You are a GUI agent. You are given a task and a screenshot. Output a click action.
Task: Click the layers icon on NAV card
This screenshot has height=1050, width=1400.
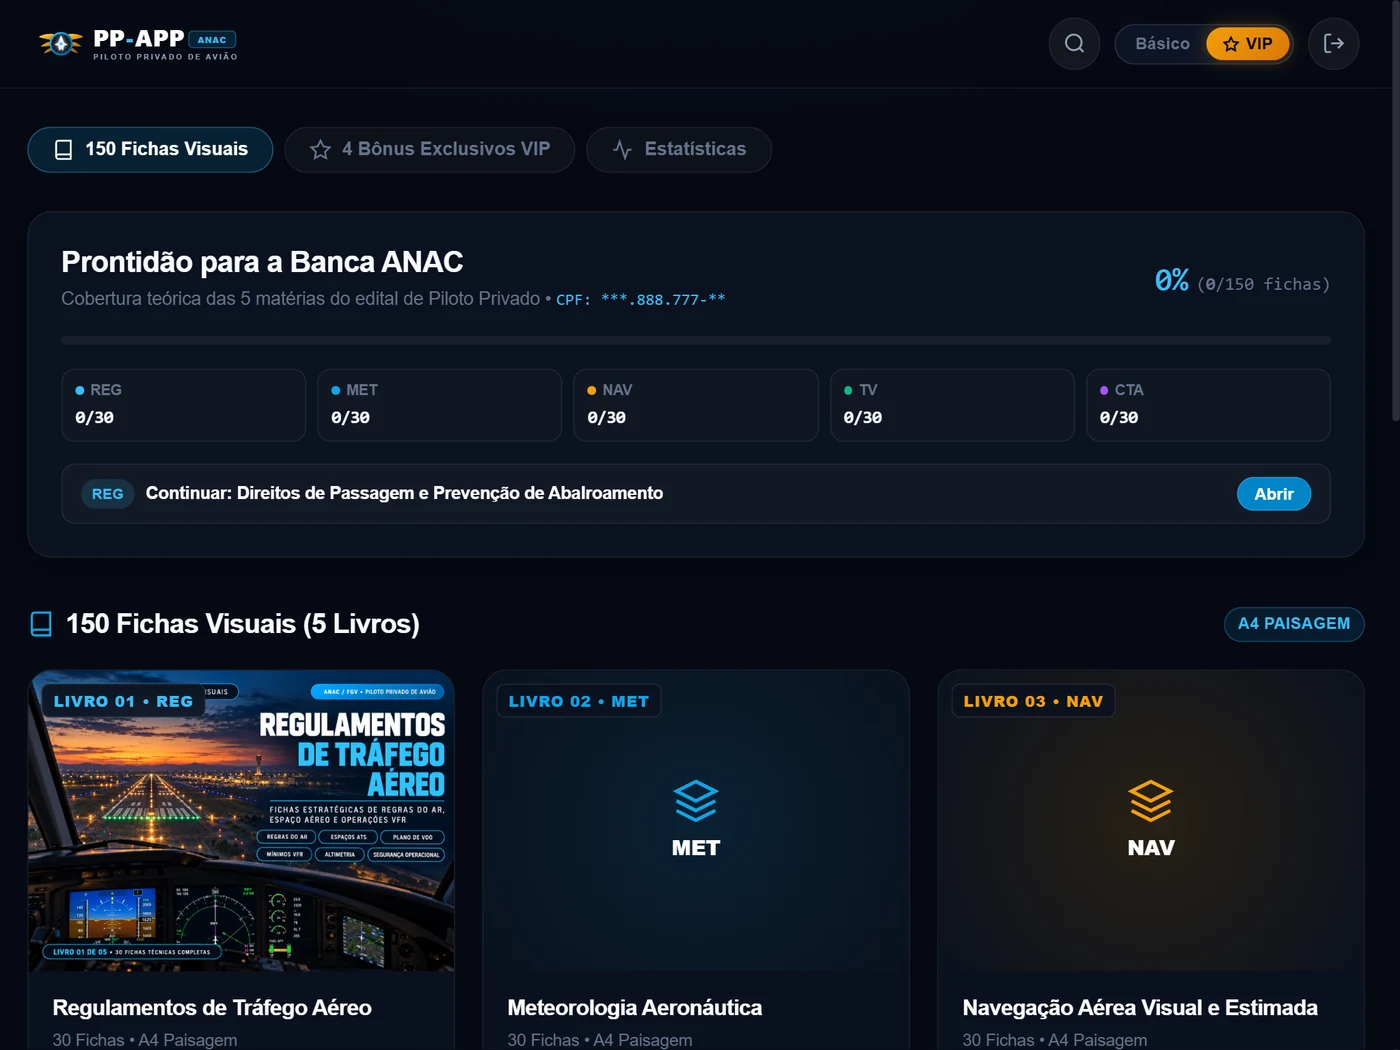click(1151, 801)
